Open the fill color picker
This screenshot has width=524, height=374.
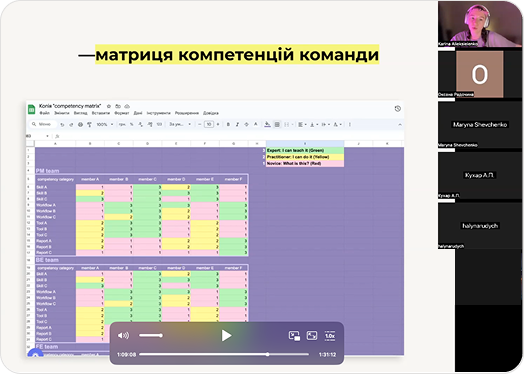[267, 124]
